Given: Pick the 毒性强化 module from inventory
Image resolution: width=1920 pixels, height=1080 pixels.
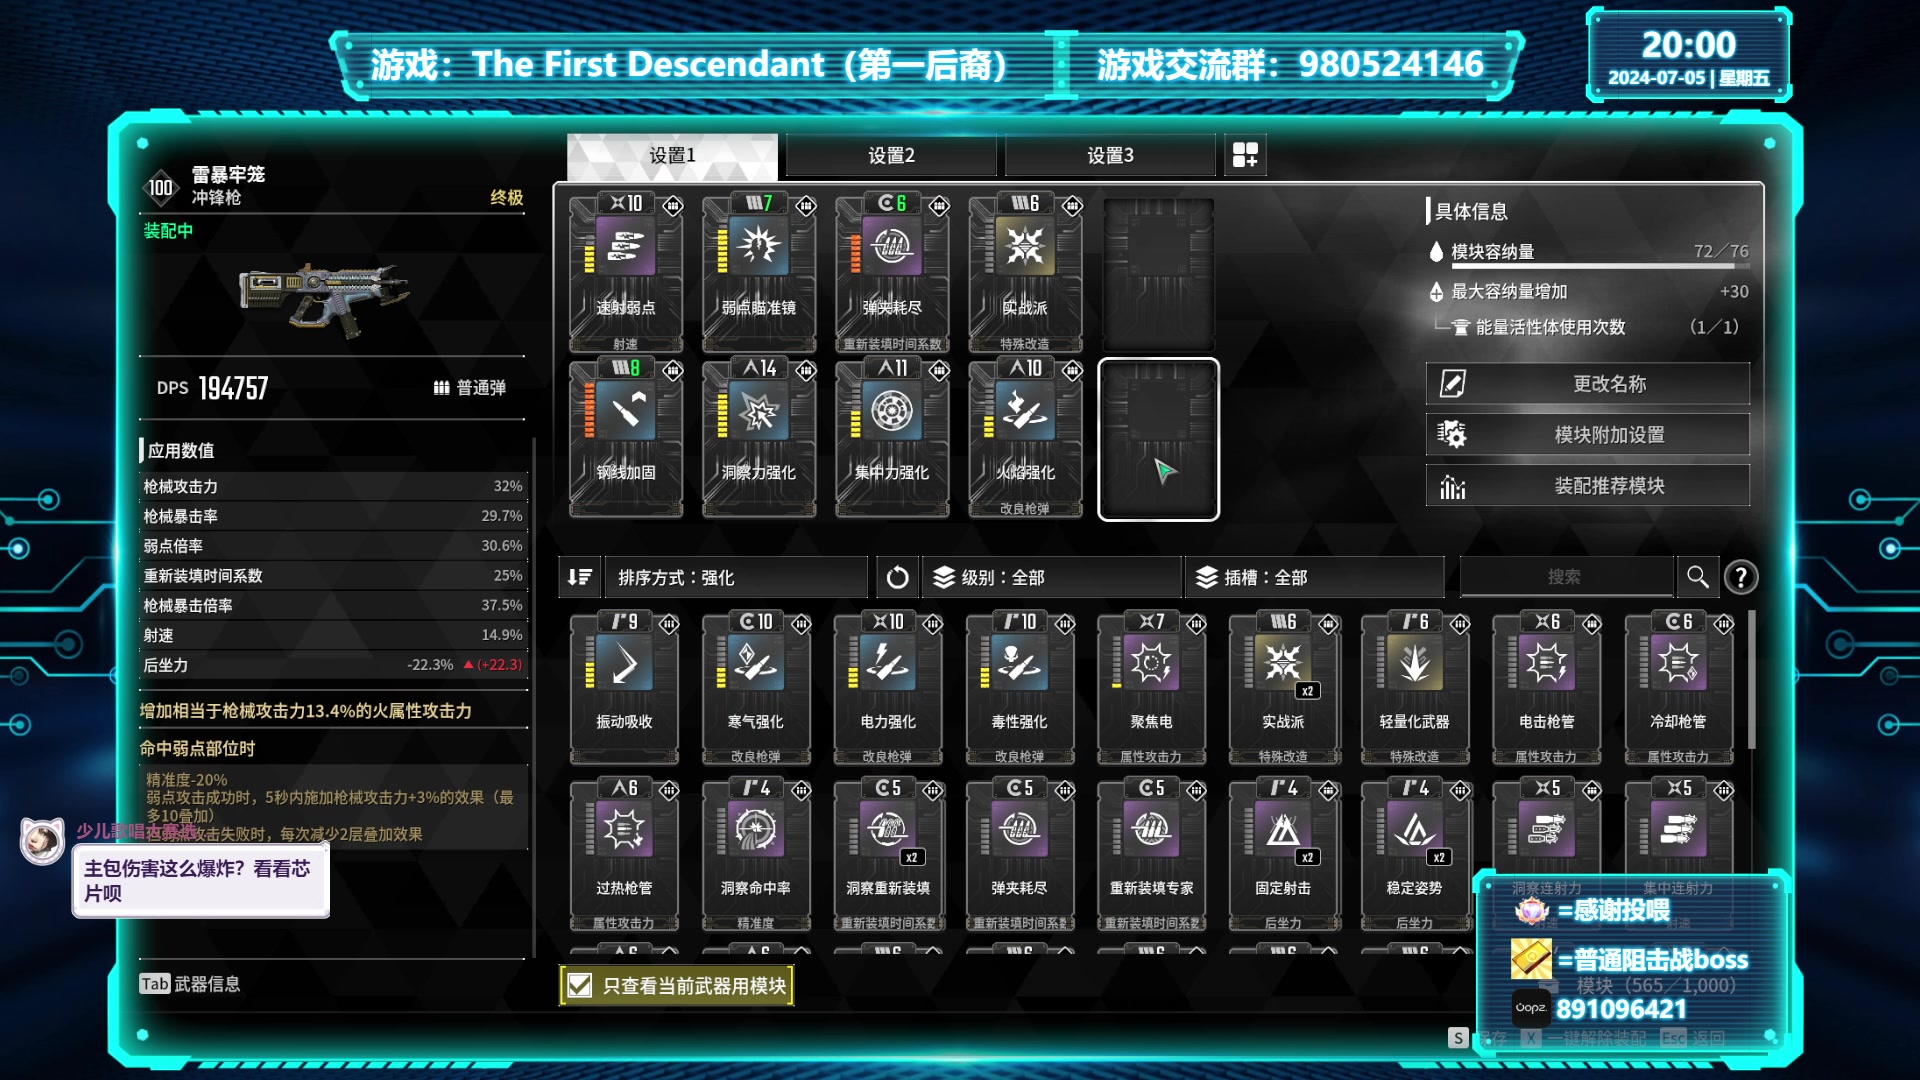Looking at the screenshot, I should (x=1020, y=689).
